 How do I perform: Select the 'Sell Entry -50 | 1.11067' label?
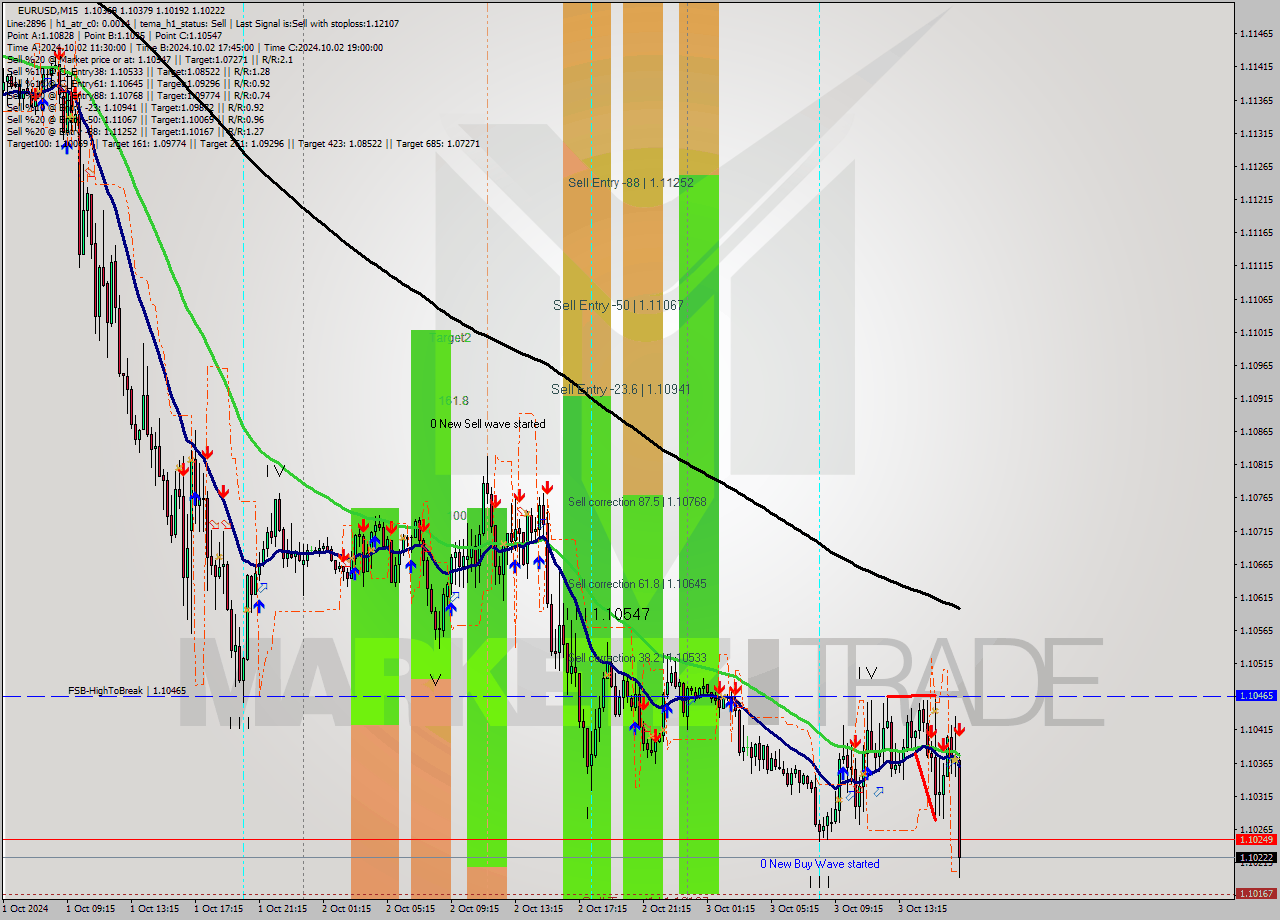tap(618, 305)
